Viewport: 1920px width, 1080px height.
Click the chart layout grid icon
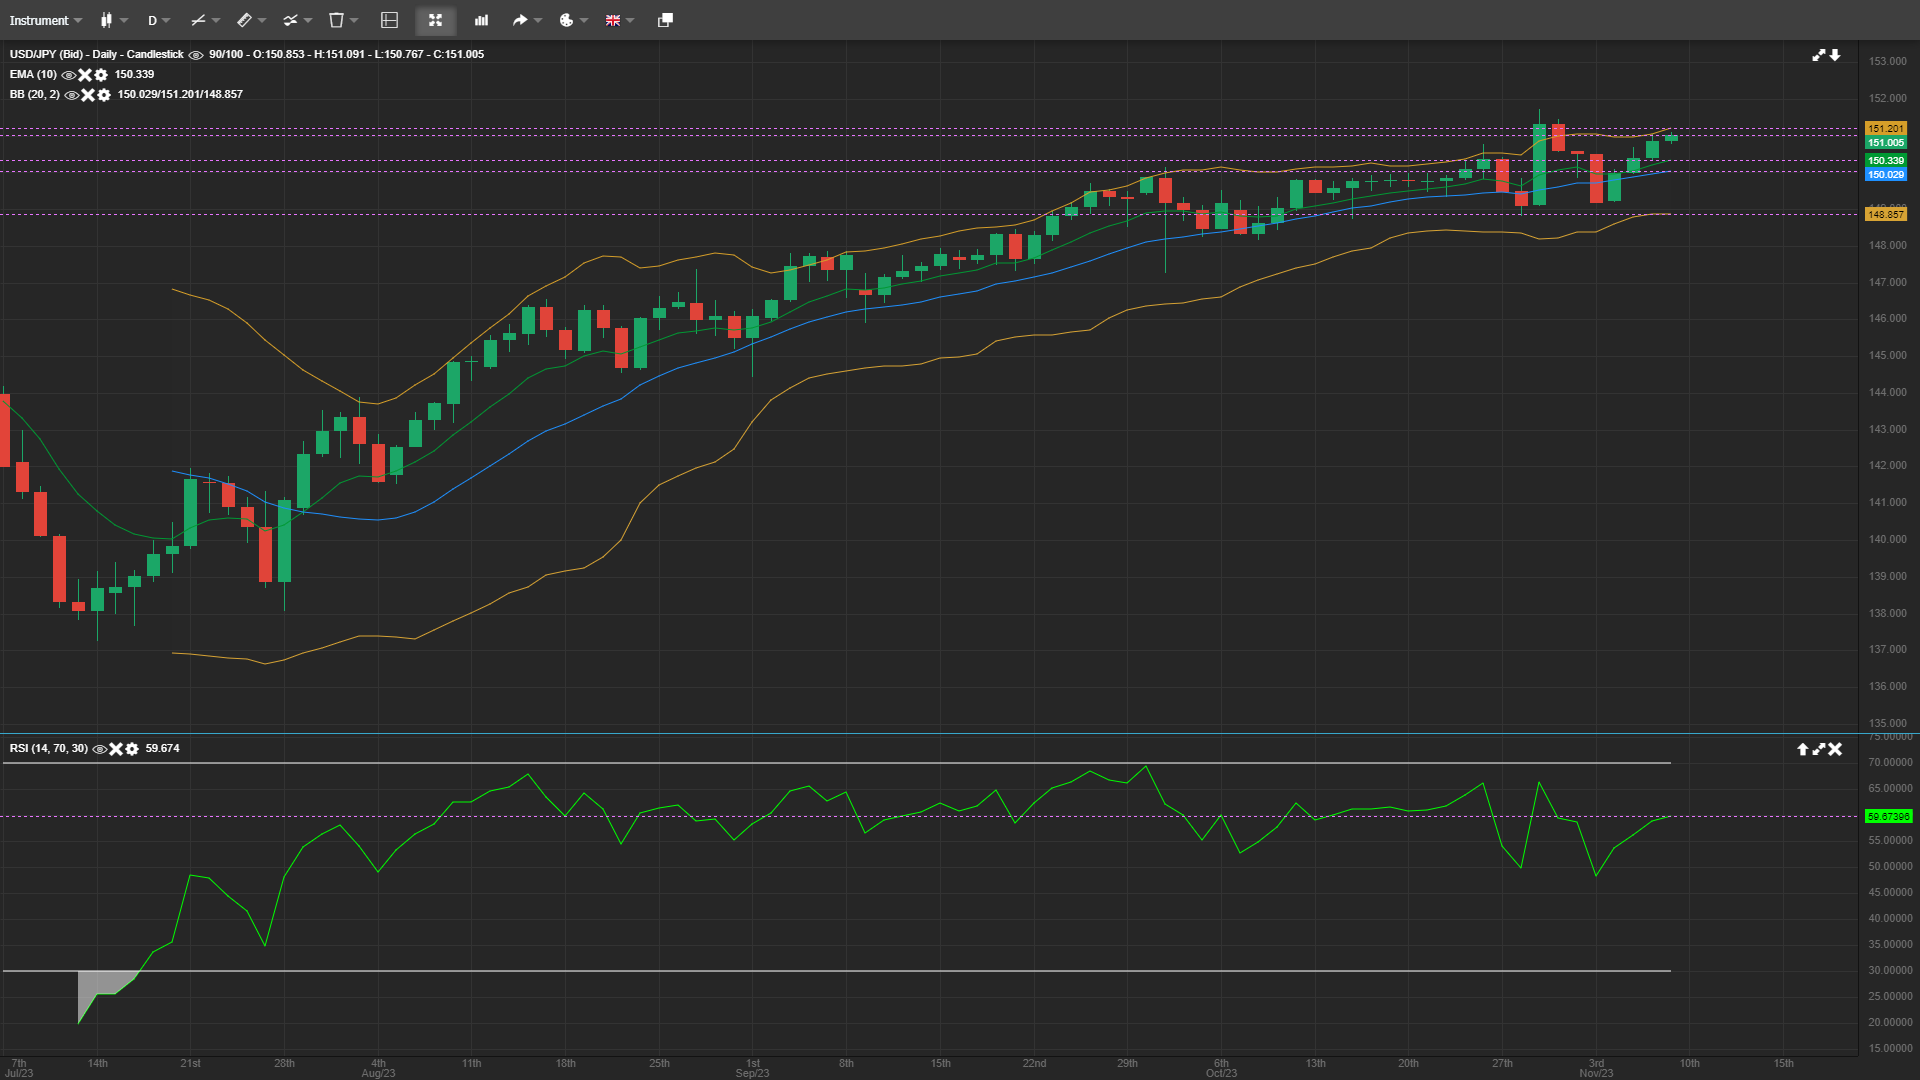pos(390,20)
